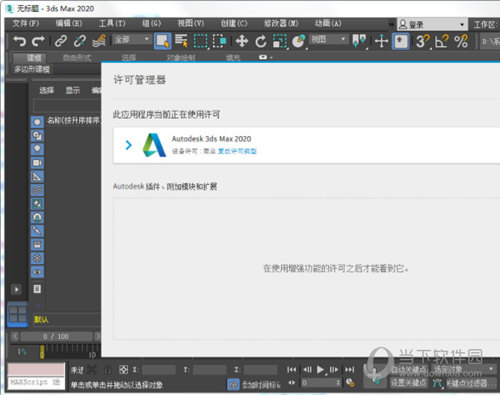This screenshot has width=500, height=395.
Task: Choose the Rectangular Selection Region tool
Action: (x=201, y=41)
